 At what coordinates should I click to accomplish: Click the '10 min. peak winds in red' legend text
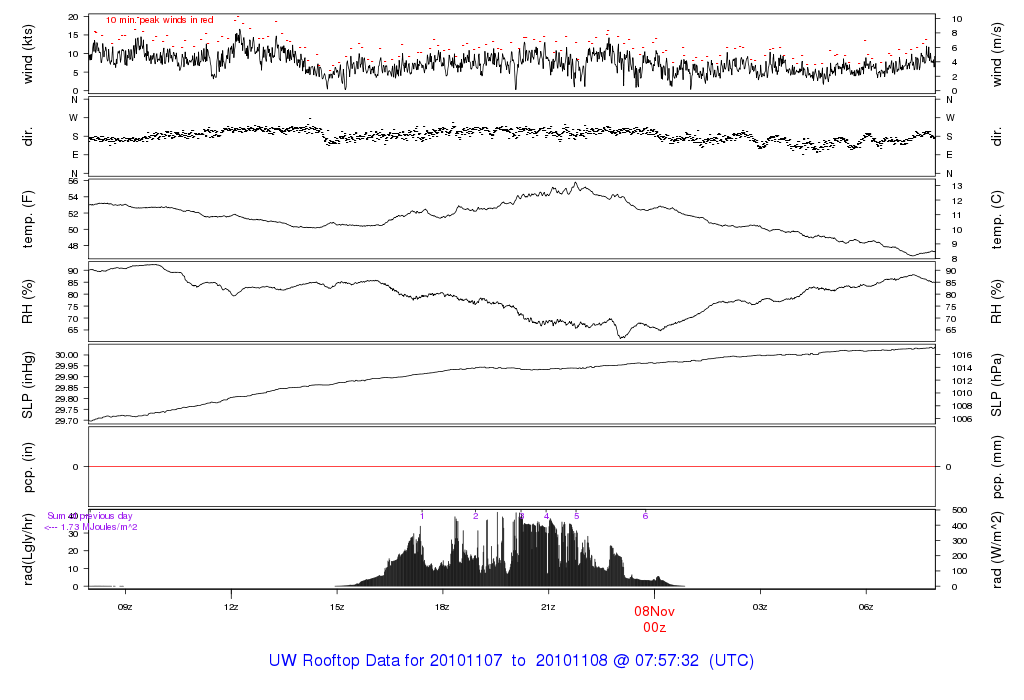tap(160, 20)
